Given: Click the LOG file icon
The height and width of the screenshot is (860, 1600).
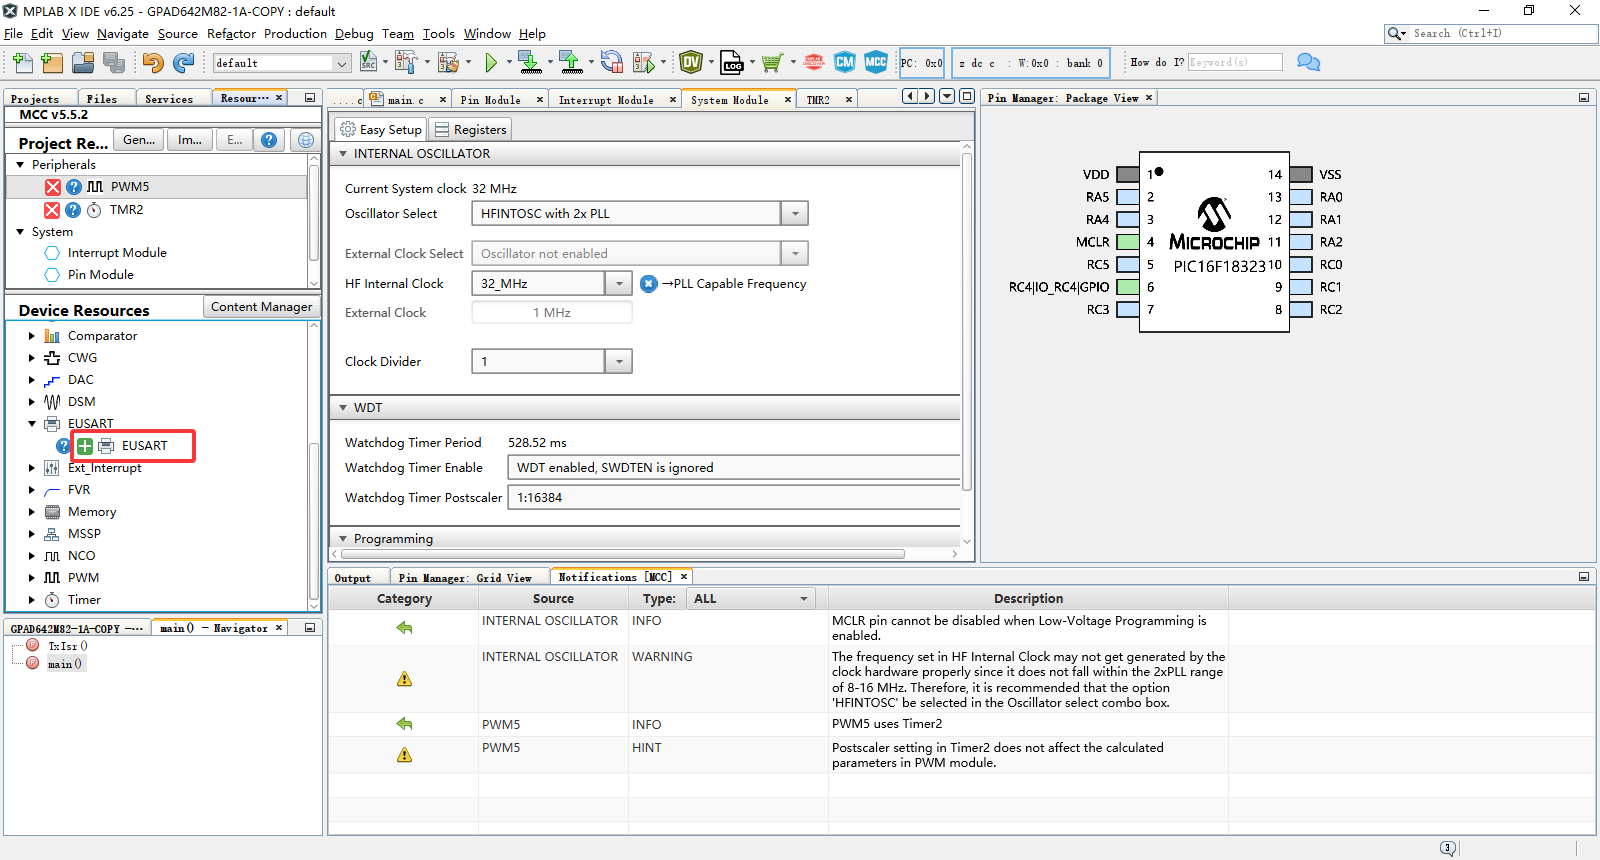Looking at the screenshot, I should 732,63.
